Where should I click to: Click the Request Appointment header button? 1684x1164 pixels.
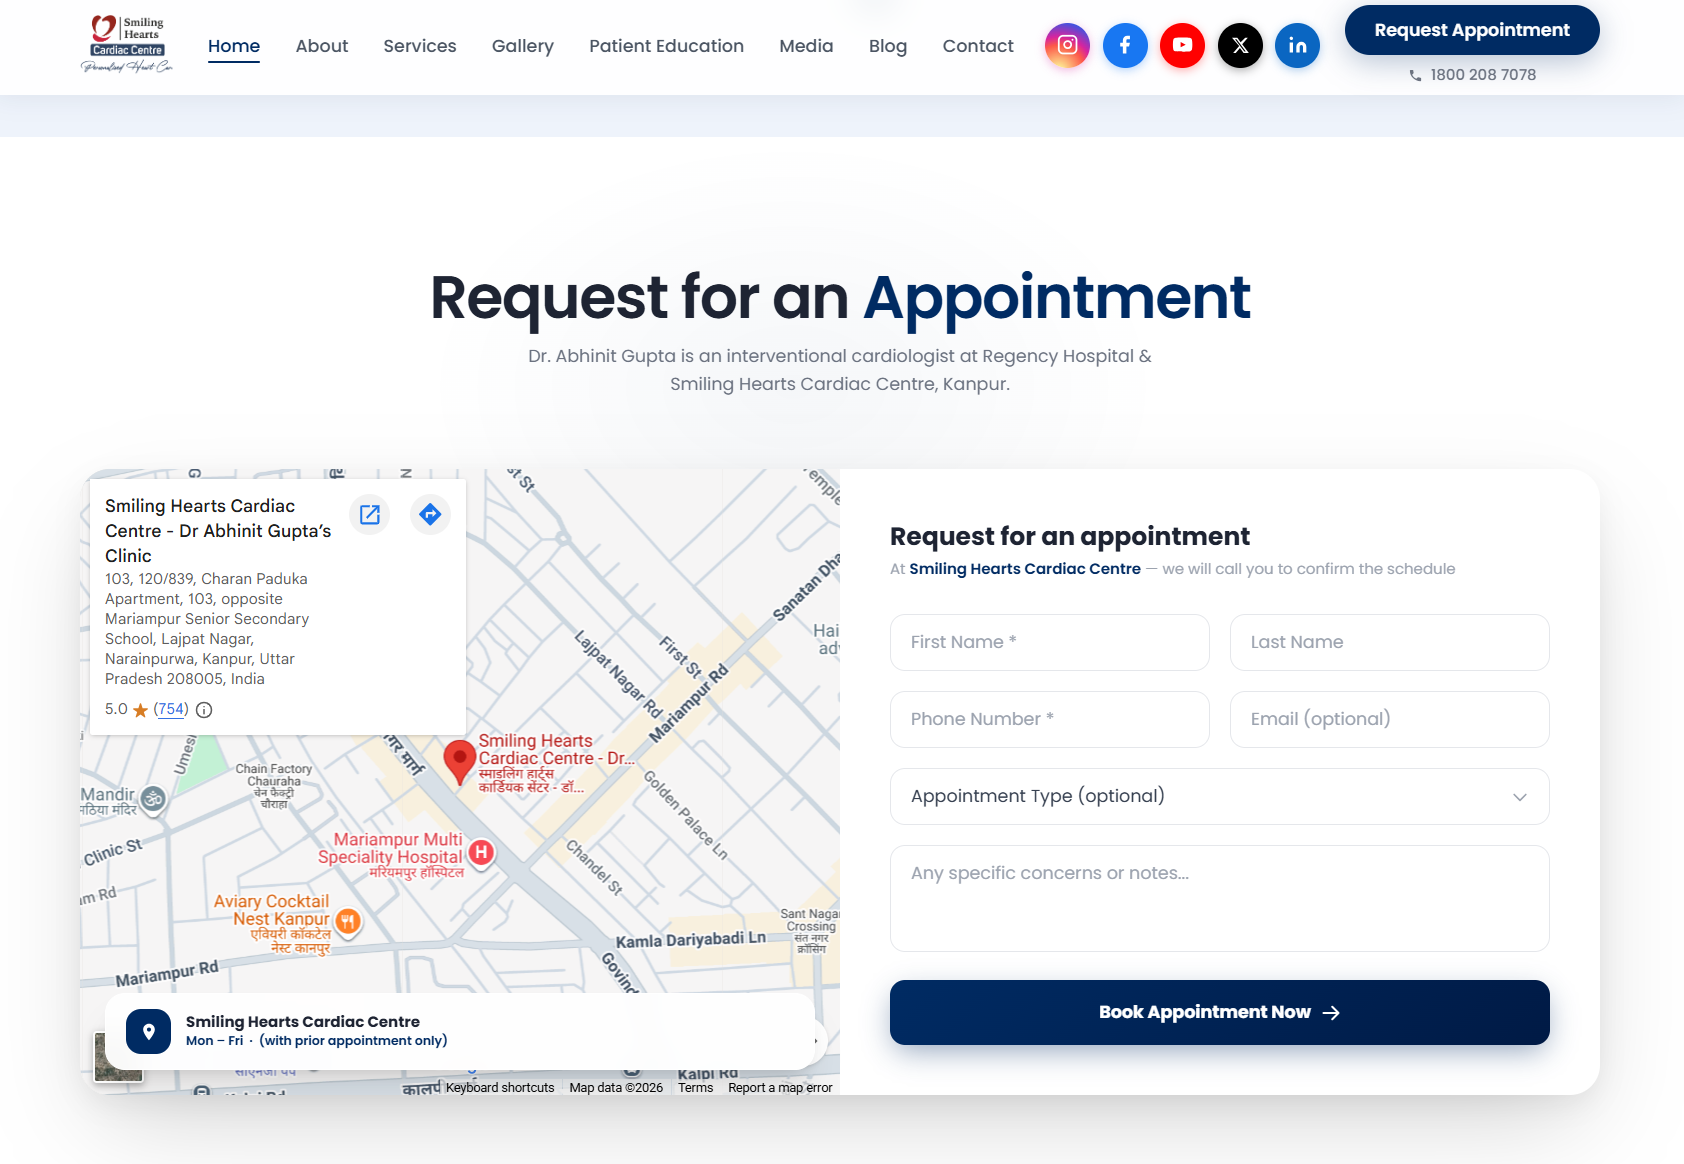1472,30
